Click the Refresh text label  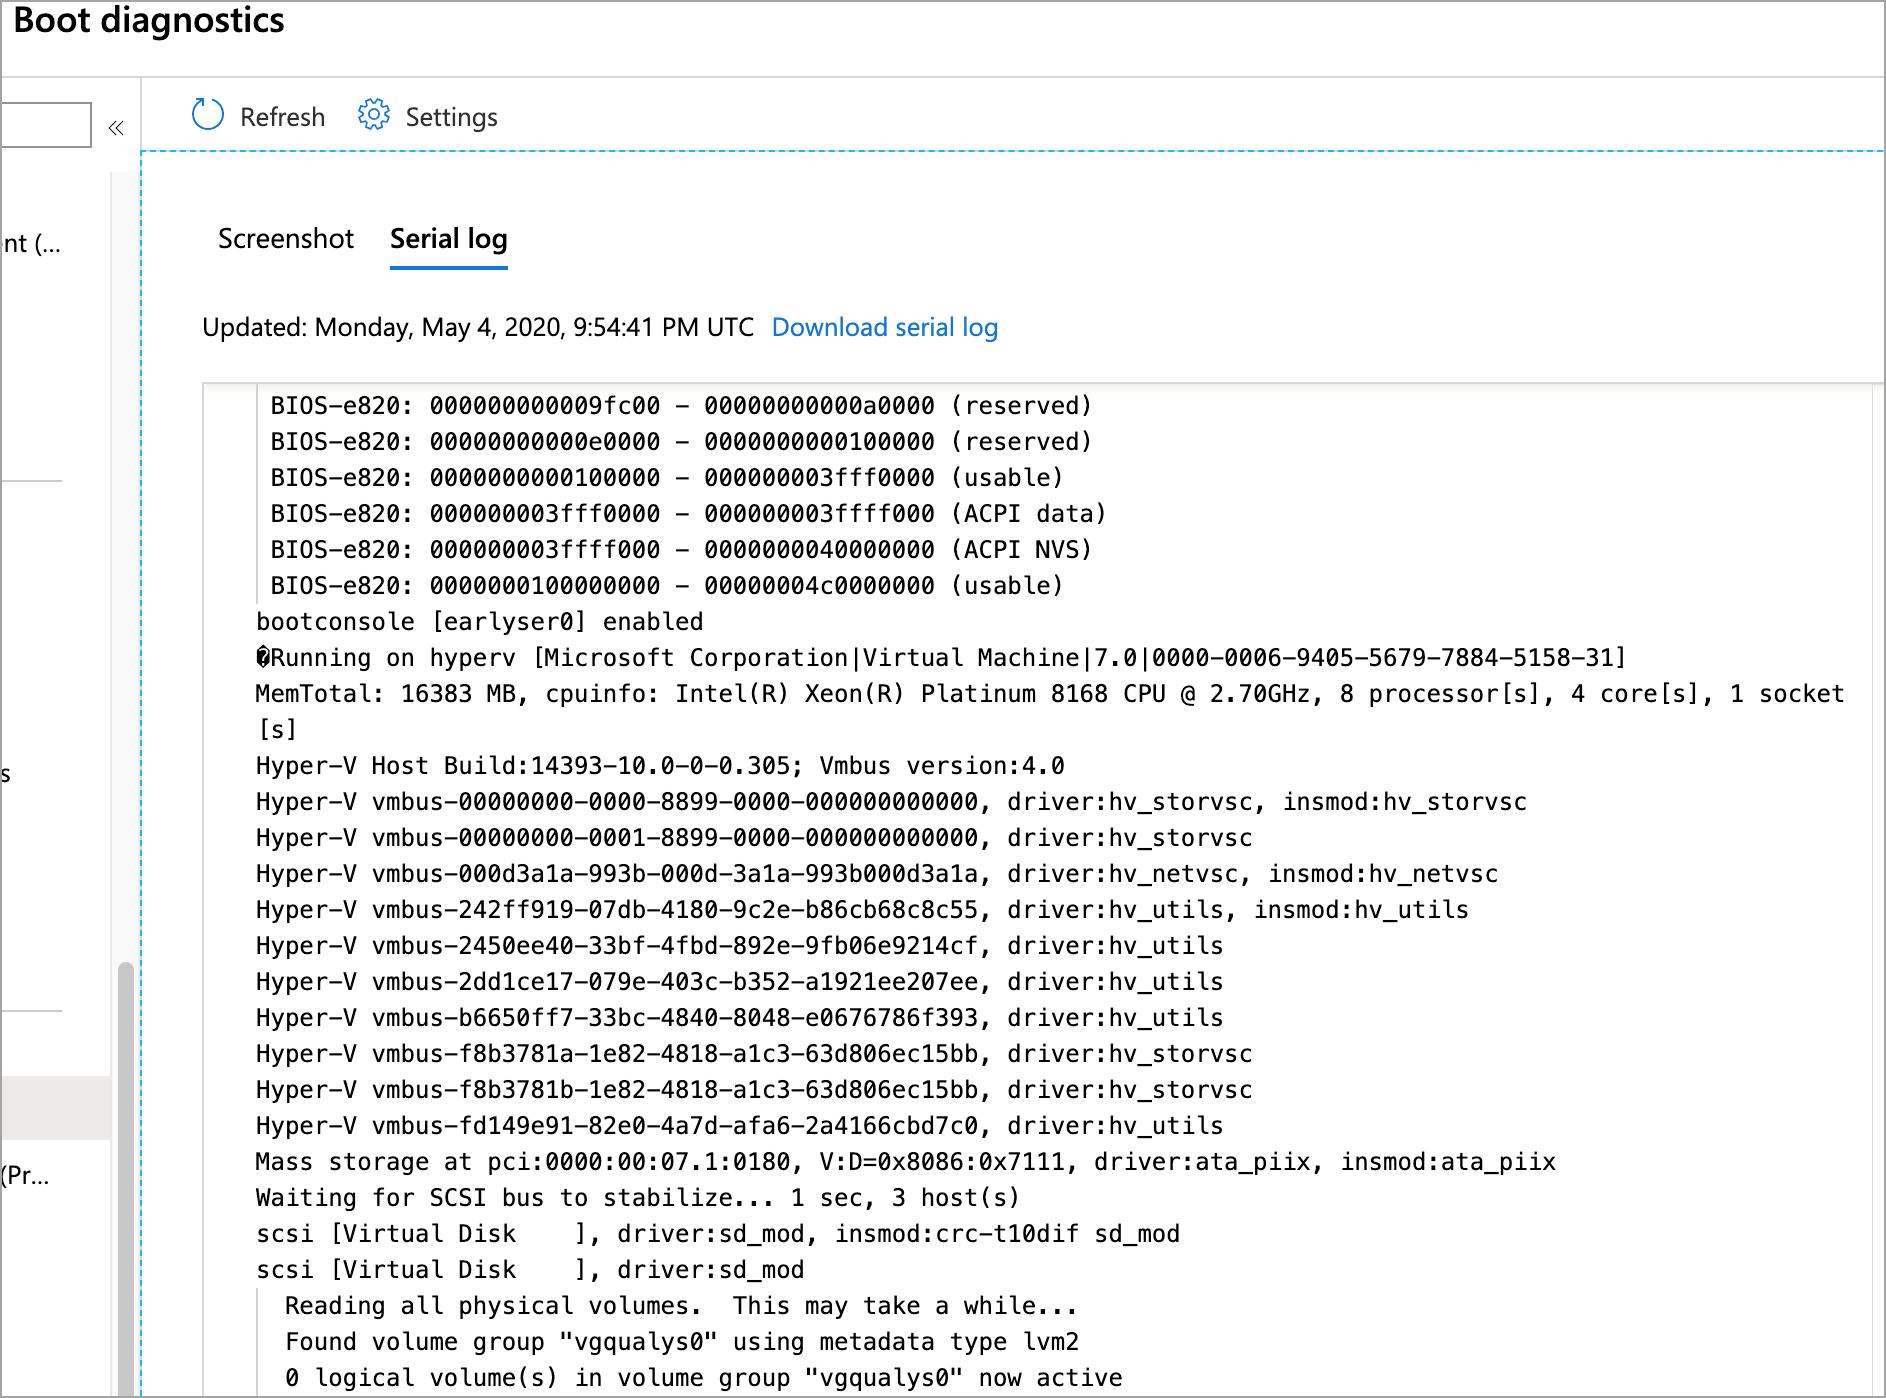coord(282,116)
